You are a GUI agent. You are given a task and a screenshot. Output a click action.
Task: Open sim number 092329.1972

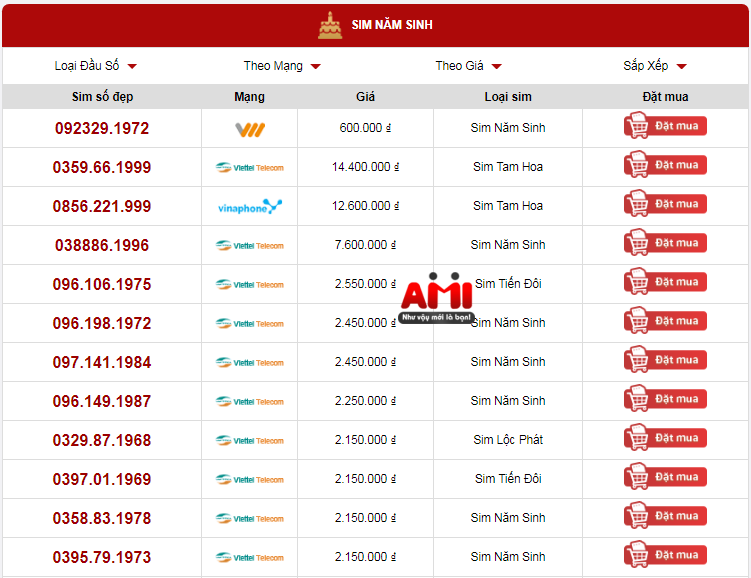[102, 128]
